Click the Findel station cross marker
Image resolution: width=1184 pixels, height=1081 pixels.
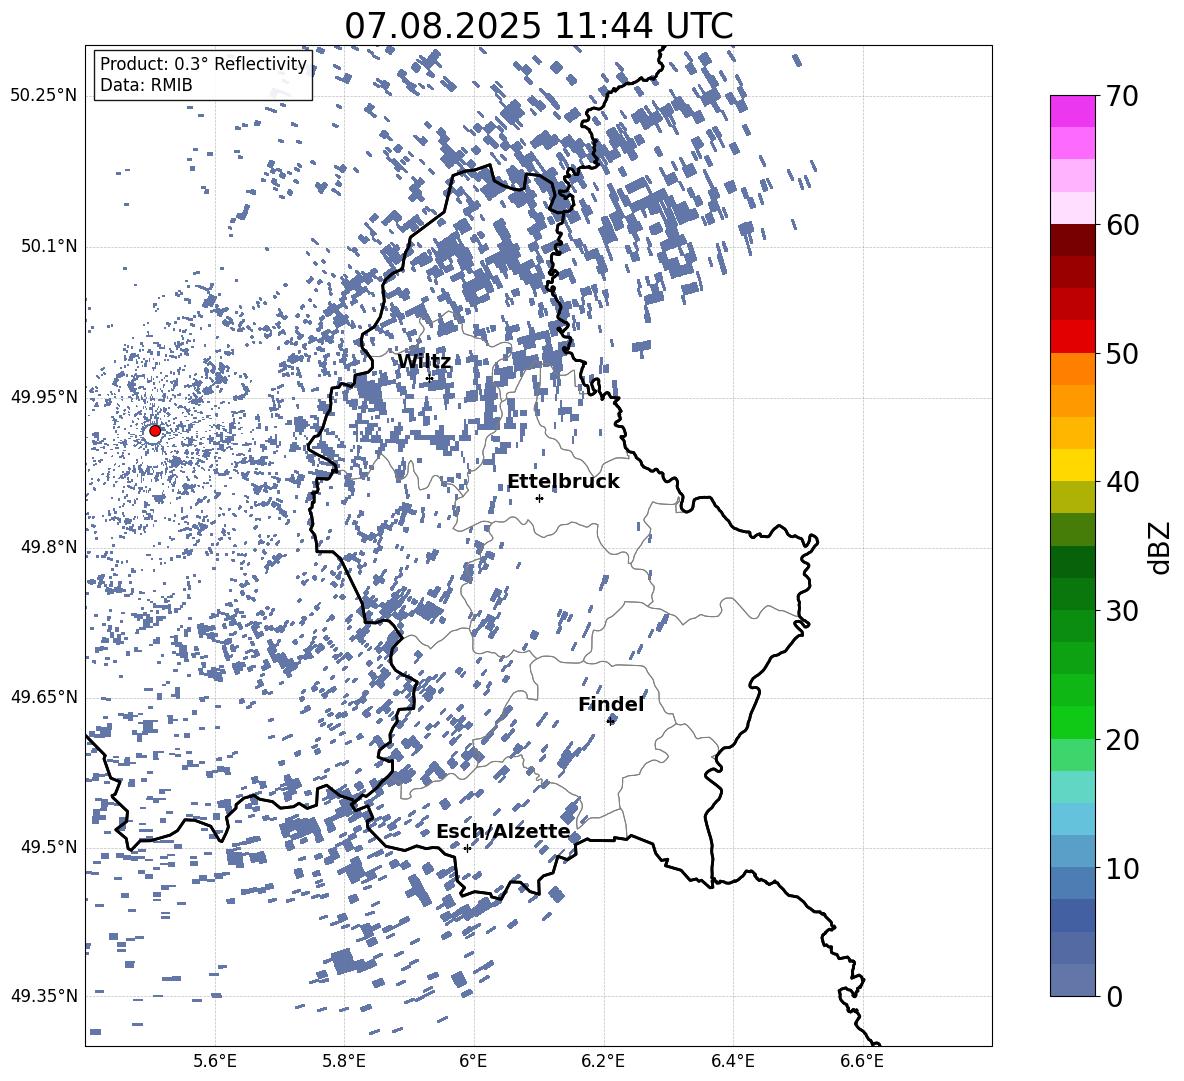(611, 721)
